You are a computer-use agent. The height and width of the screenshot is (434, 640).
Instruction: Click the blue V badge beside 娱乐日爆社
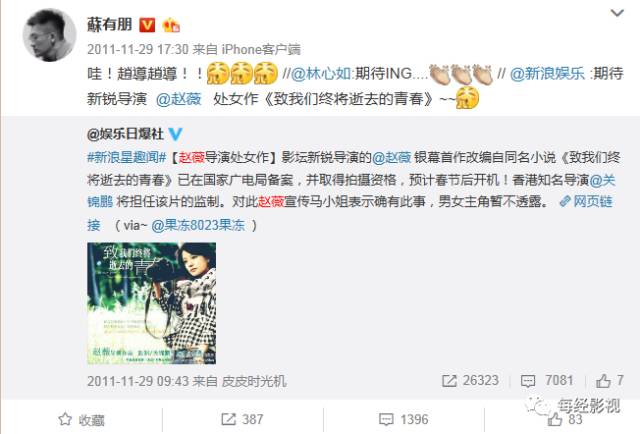[x=176, y=134]
